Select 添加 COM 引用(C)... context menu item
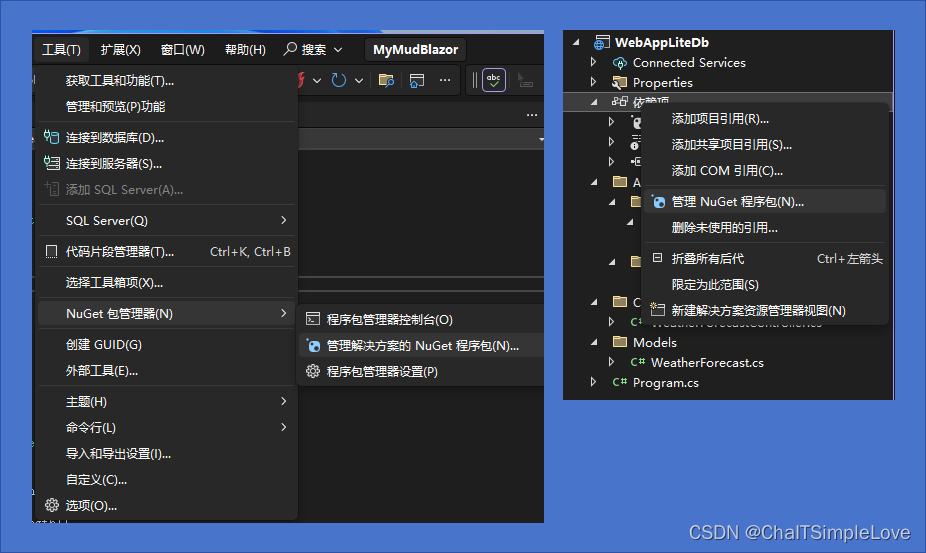Viewport: 926px width, 553px height. pos(765,171)
